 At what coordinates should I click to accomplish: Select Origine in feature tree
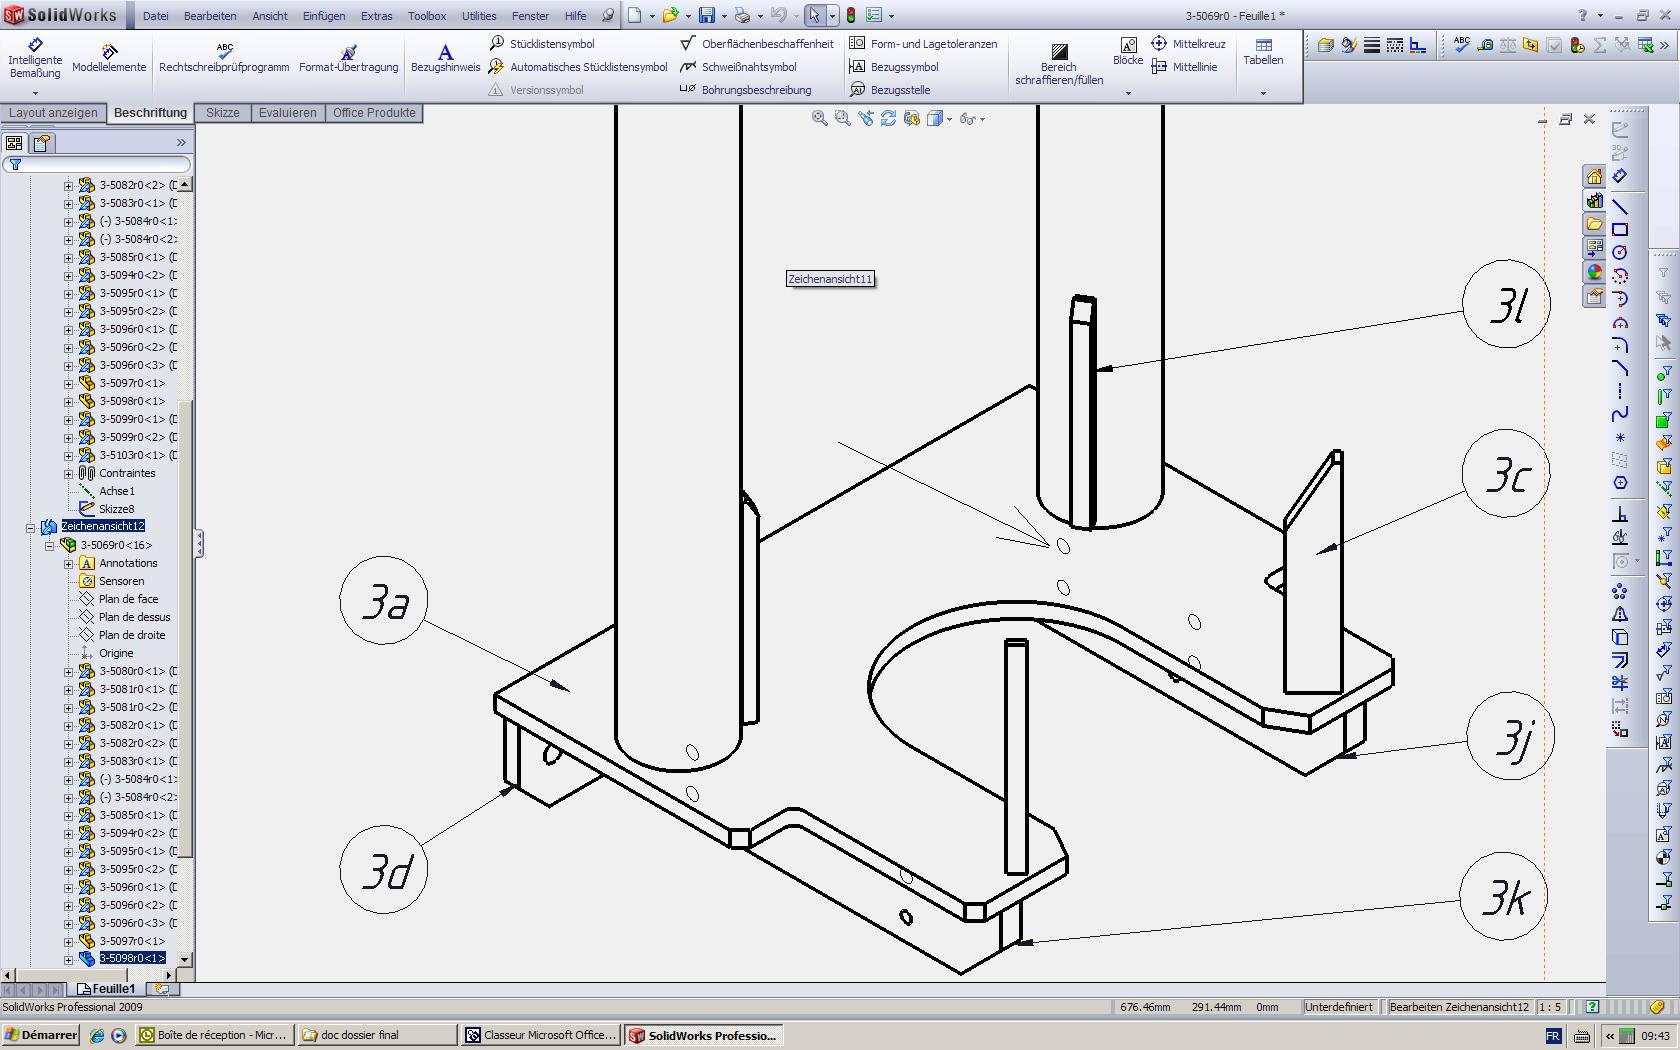pyautogui.click(x=116, y=653)
